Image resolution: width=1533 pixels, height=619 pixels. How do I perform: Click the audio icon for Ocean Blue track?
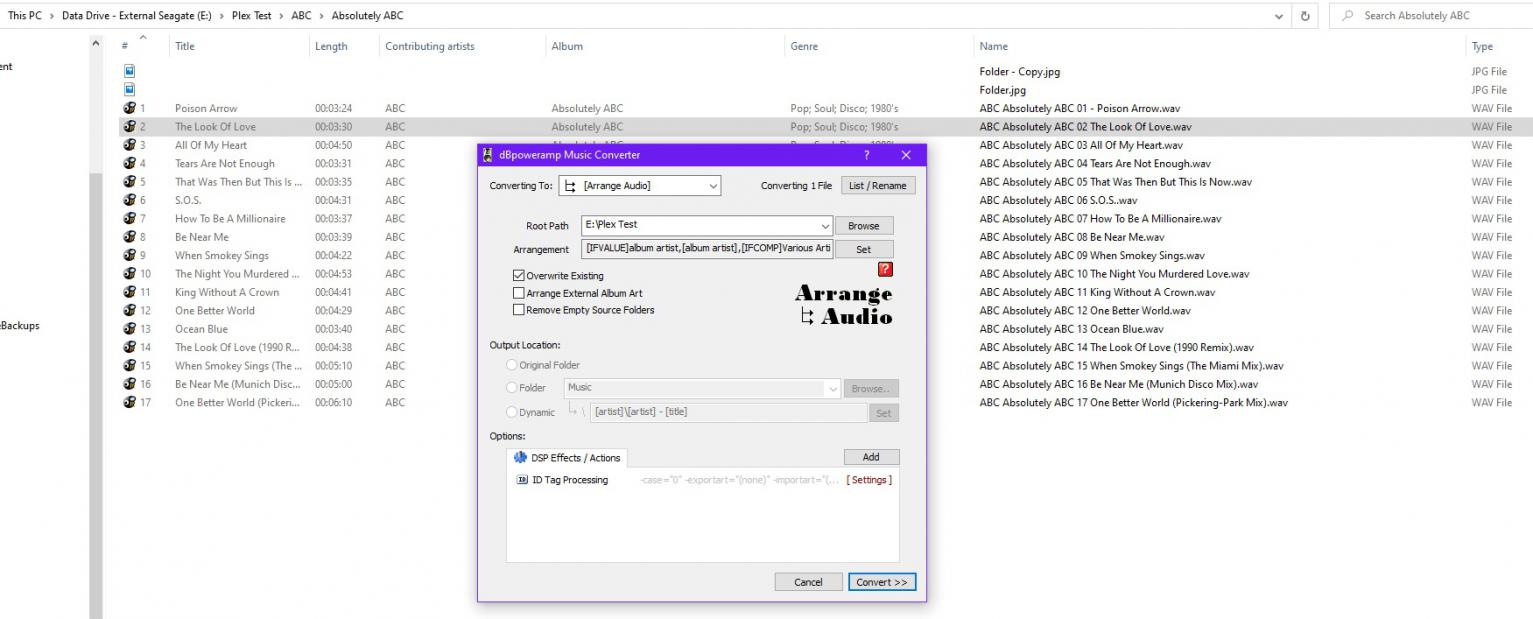(x=129, y=329)
